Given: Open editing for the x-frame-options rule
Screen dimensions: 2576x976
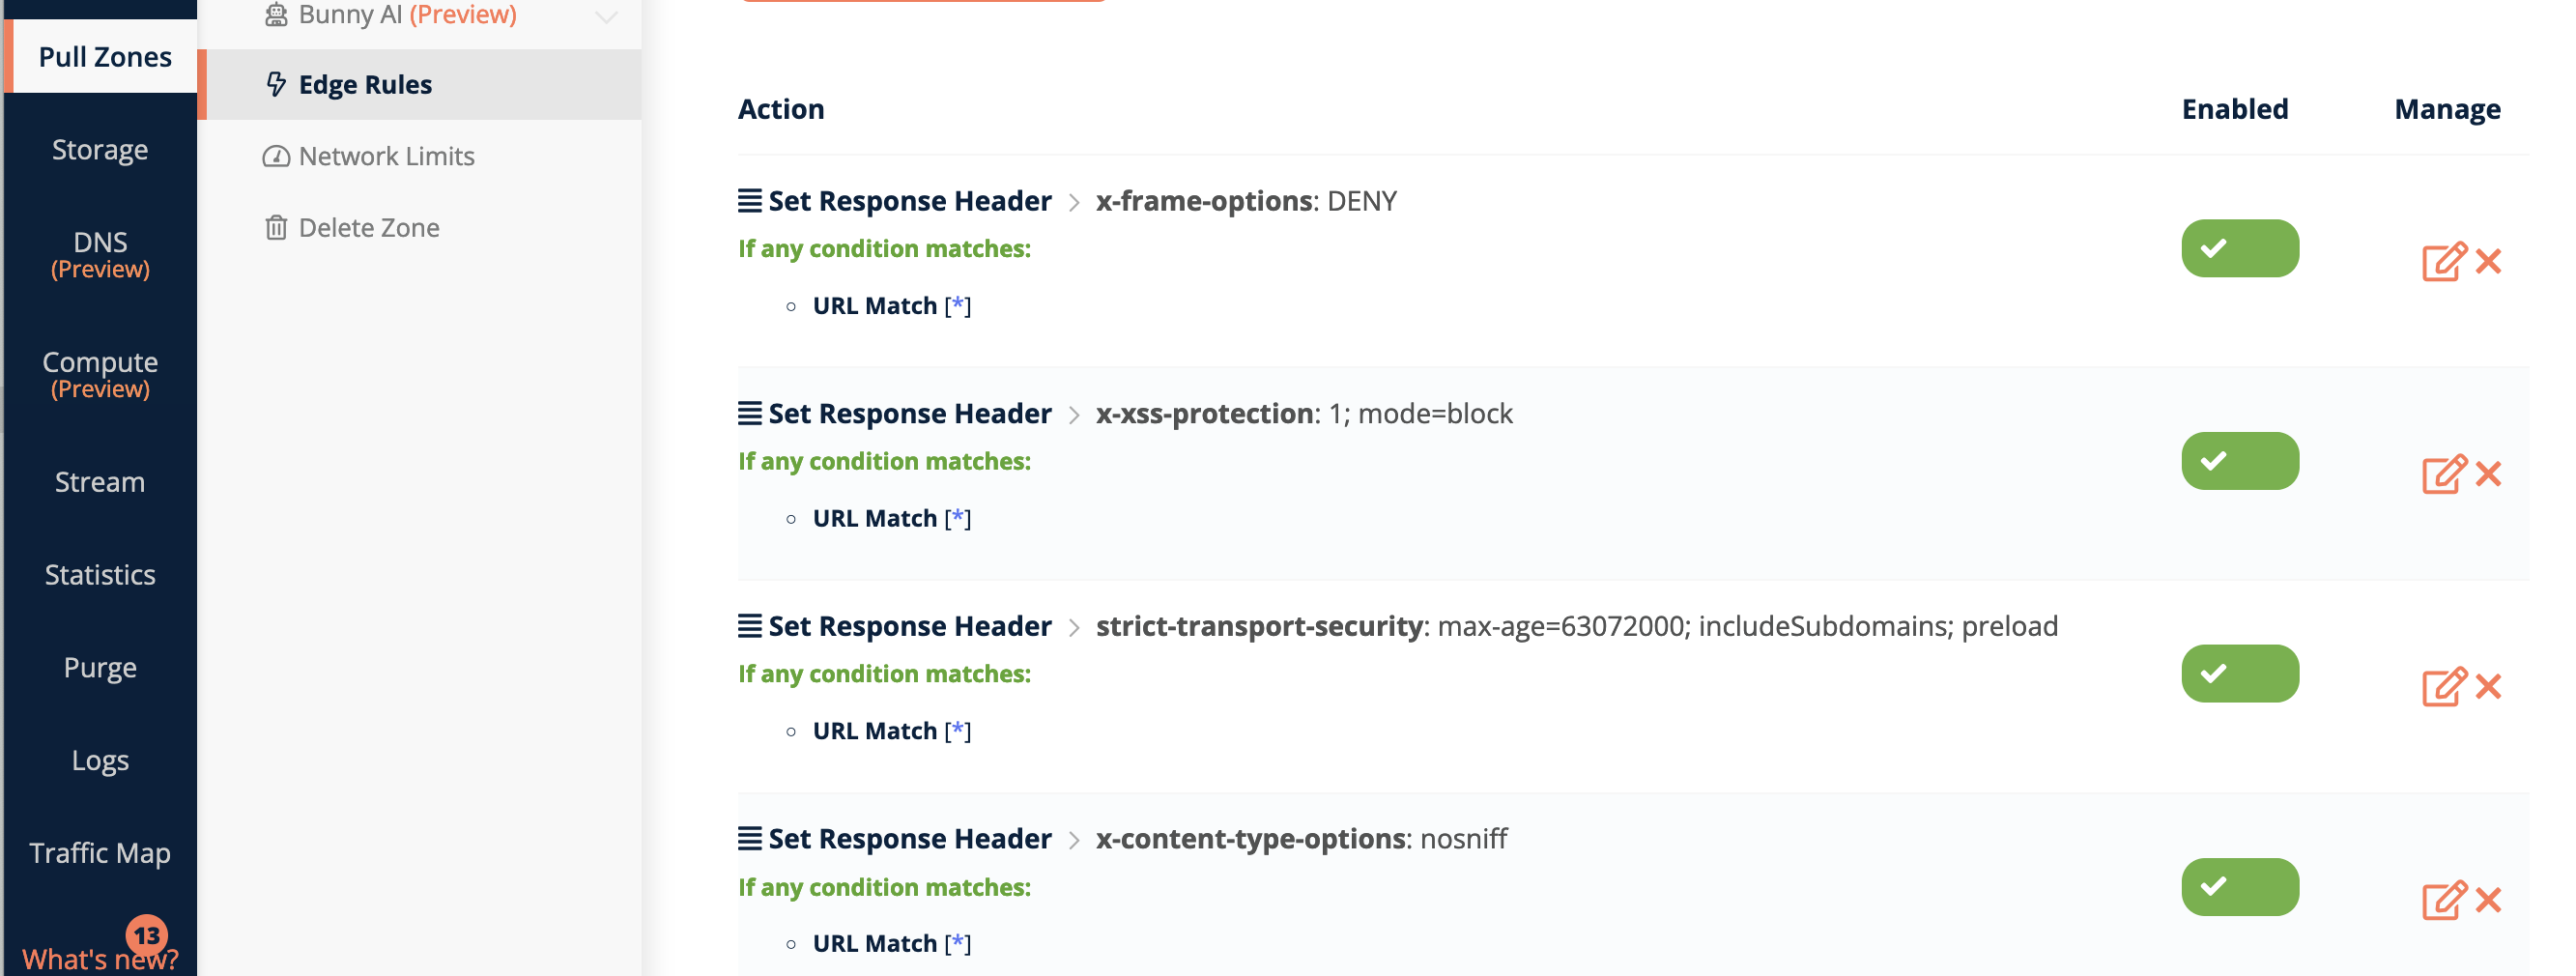Looking at the screenshot, I should [2442, 261].
